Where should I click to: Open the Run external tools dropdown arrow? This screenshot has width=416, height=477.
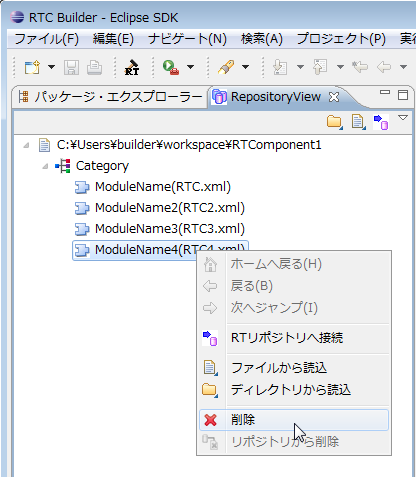(190, 67)
